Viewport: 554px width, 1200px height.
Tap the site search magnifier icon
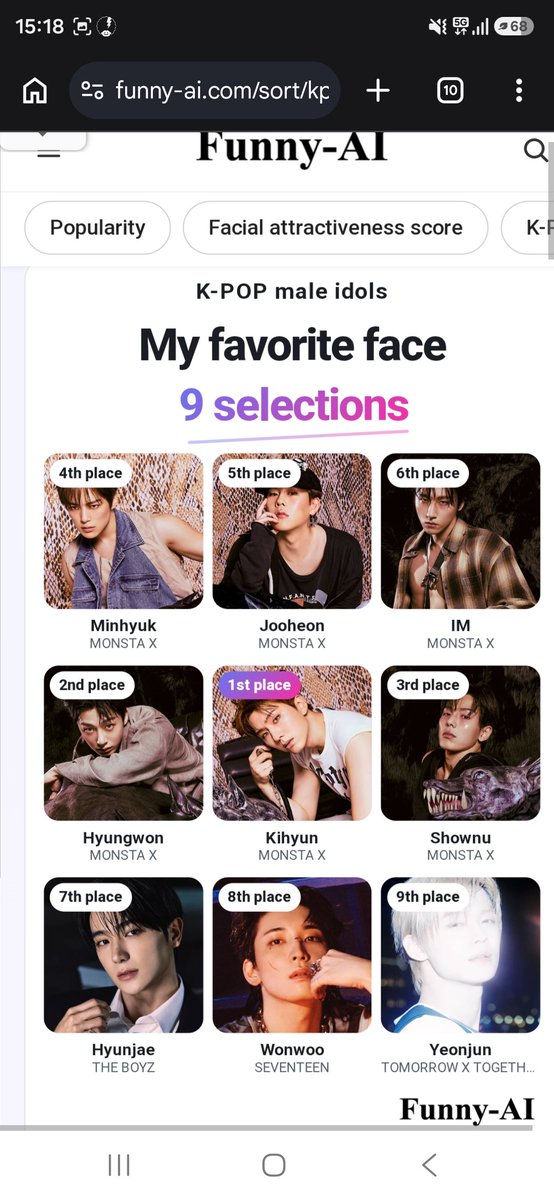click(536, 151)
